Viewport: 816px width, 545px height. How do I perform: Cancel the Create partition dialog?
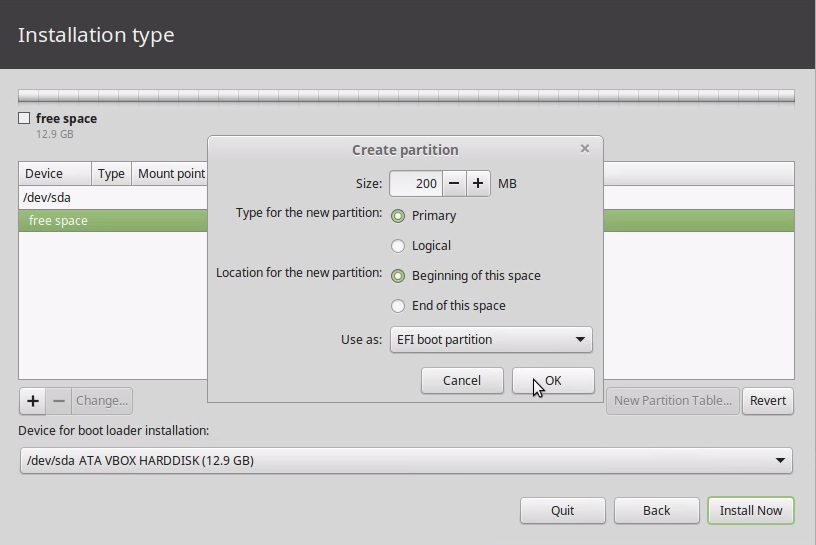coord(462,381)
